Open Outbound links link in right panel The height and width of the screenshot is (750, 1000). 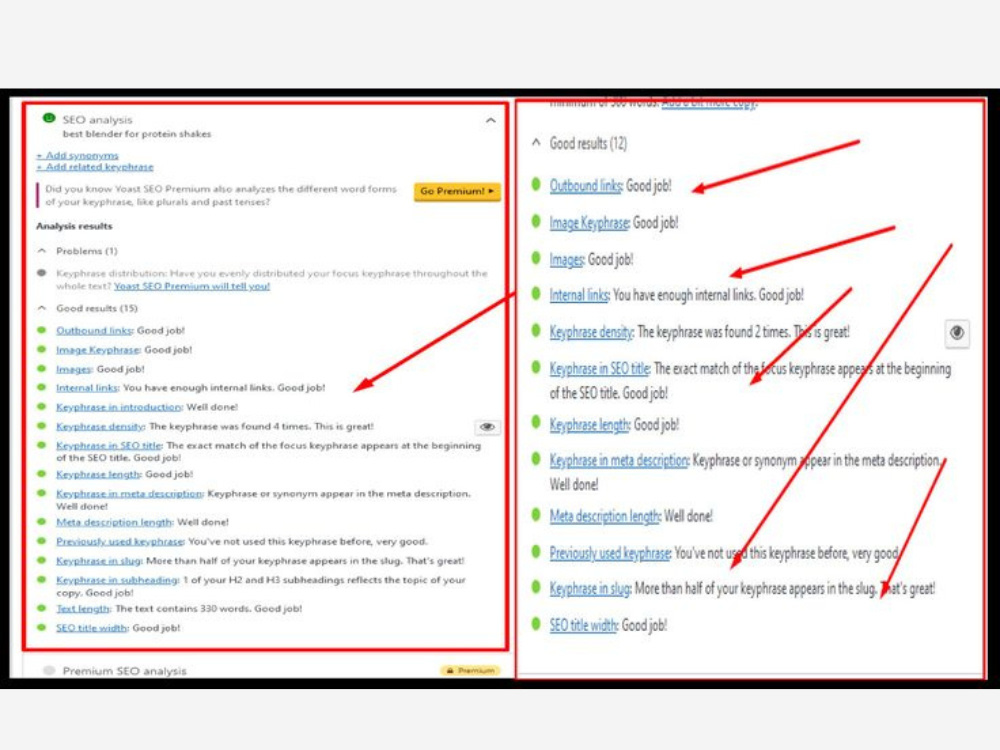pos(585,186)
